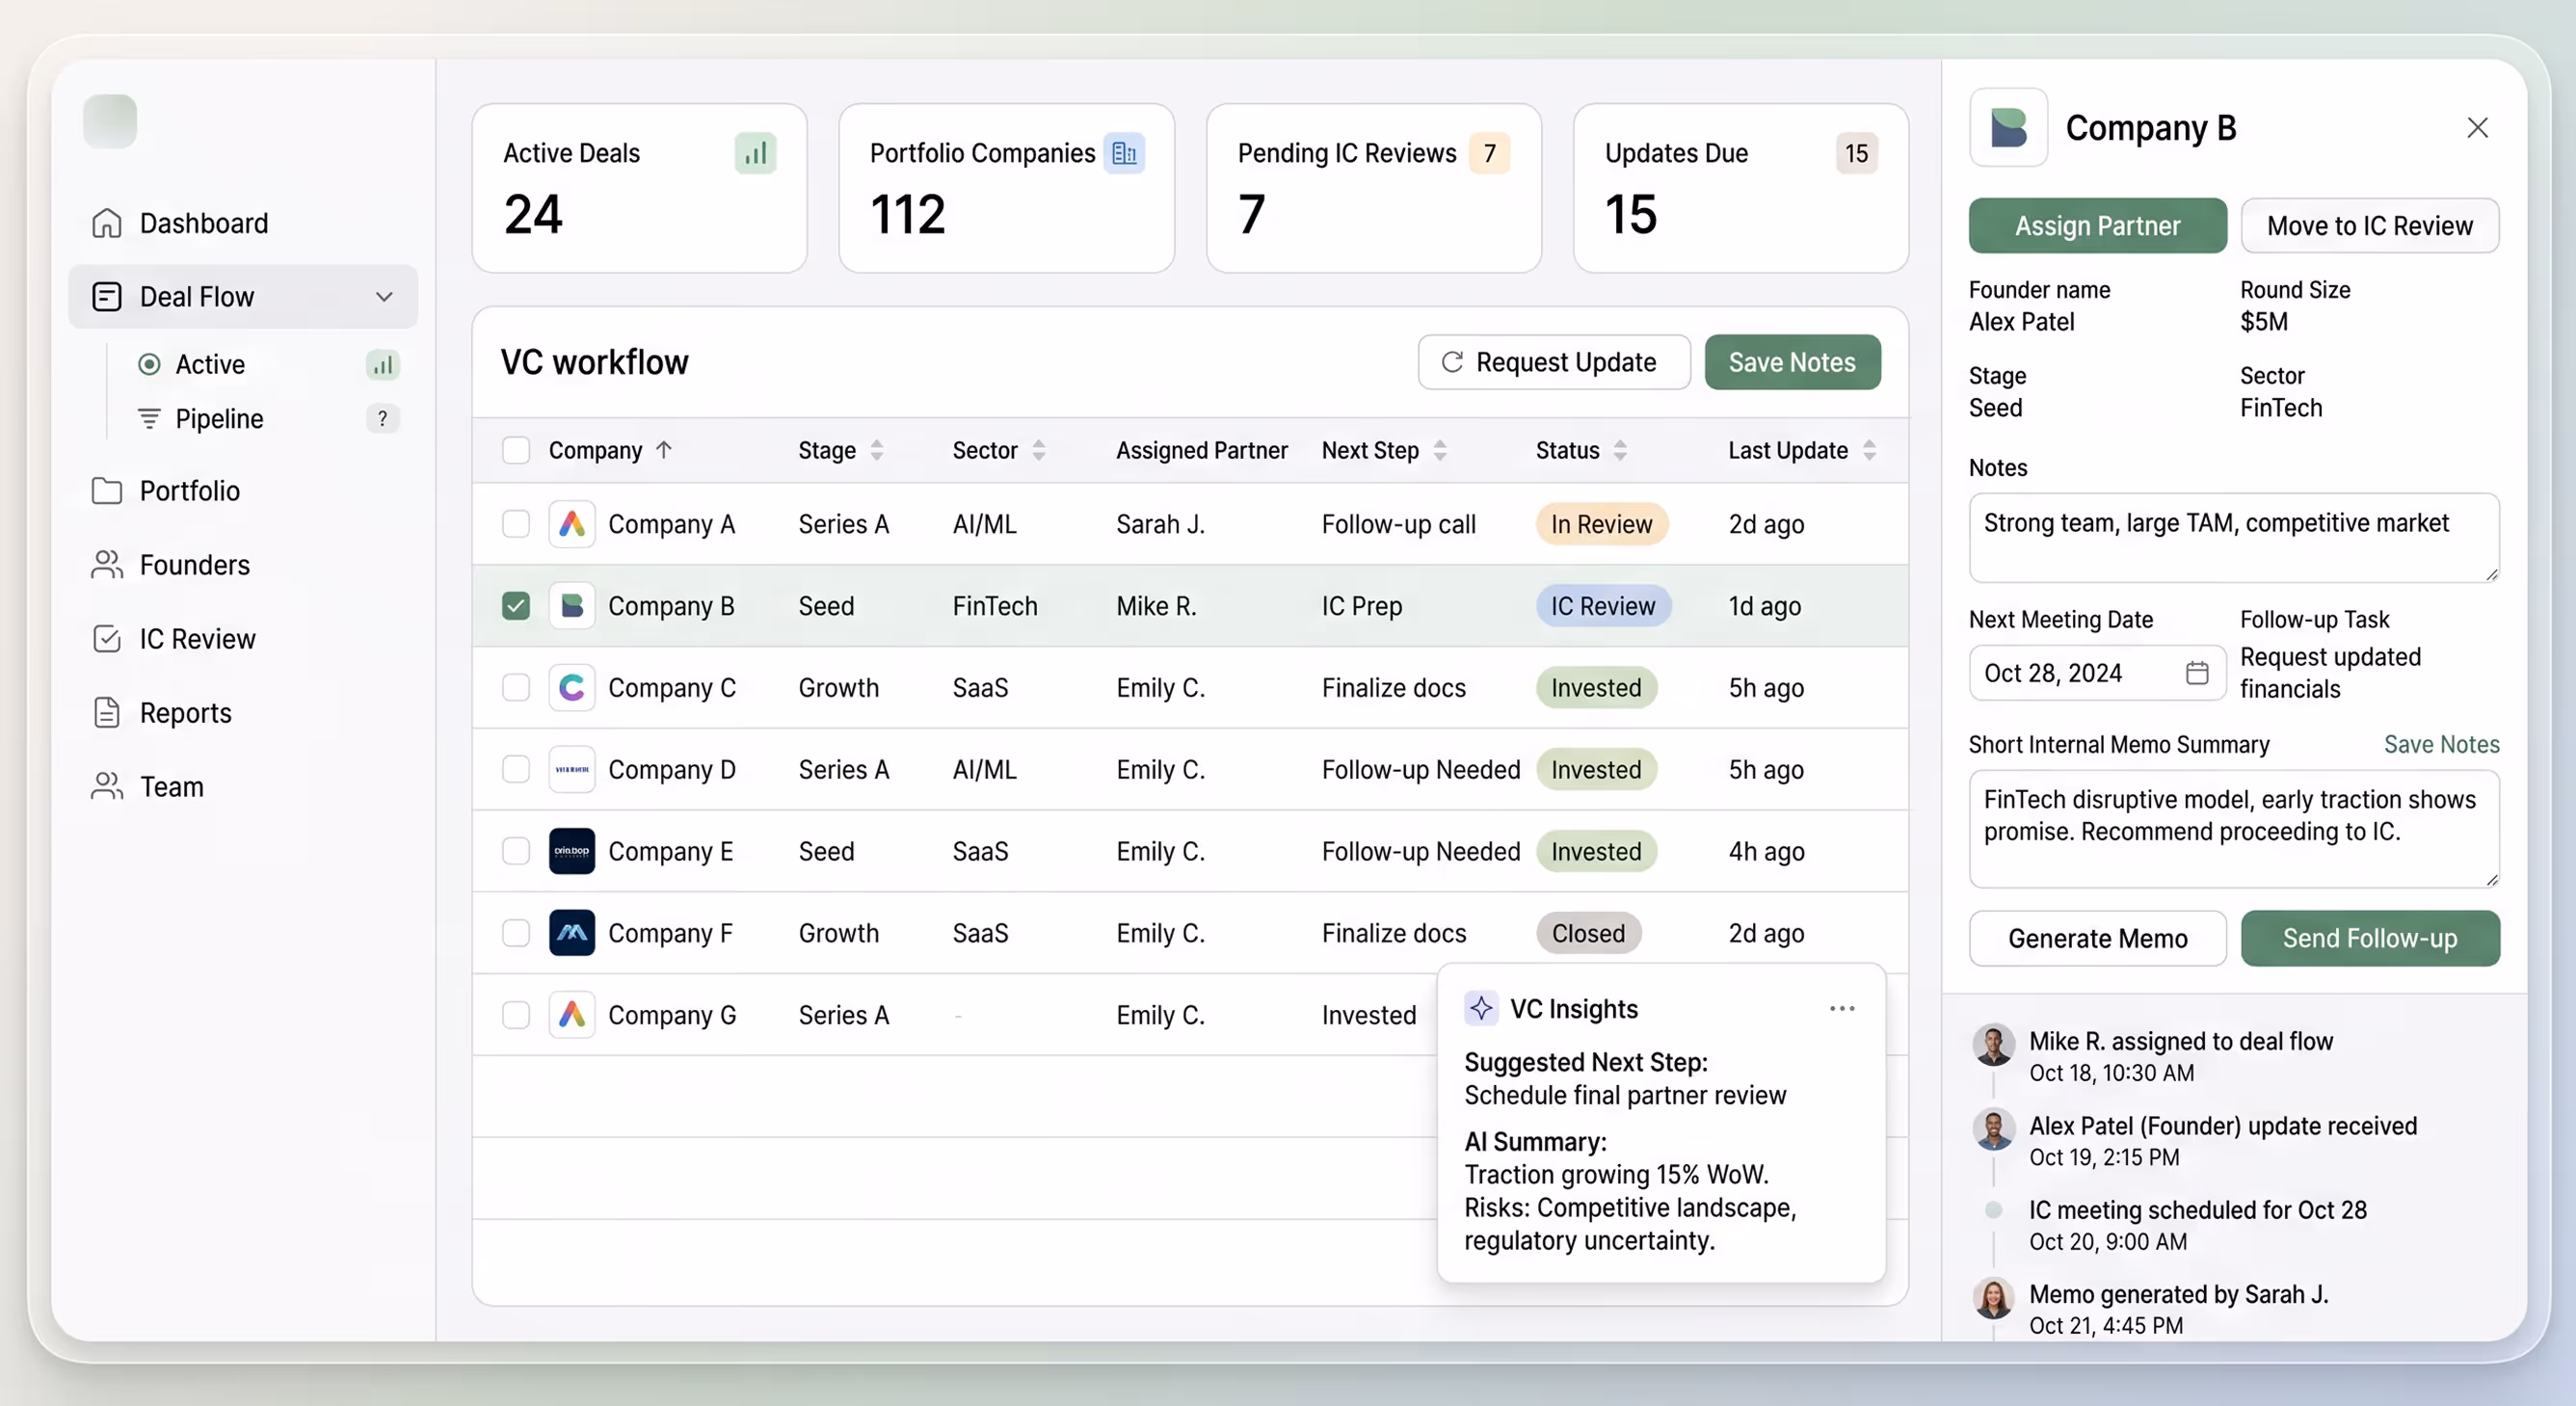Click the Pipeline filter icon
2576x1406 pixels.
(149, 418)
